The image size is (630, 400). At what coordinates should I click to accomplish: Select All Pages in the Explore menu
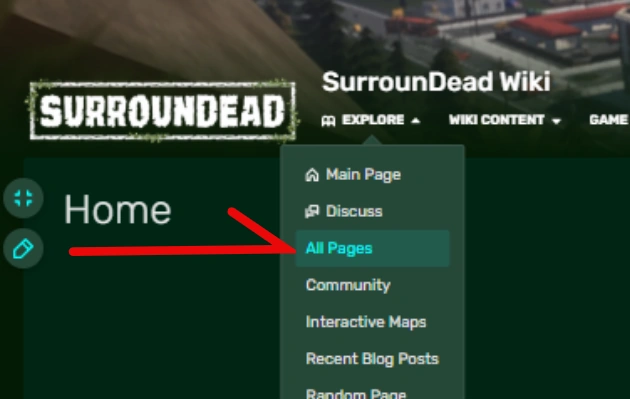point(372,248)
